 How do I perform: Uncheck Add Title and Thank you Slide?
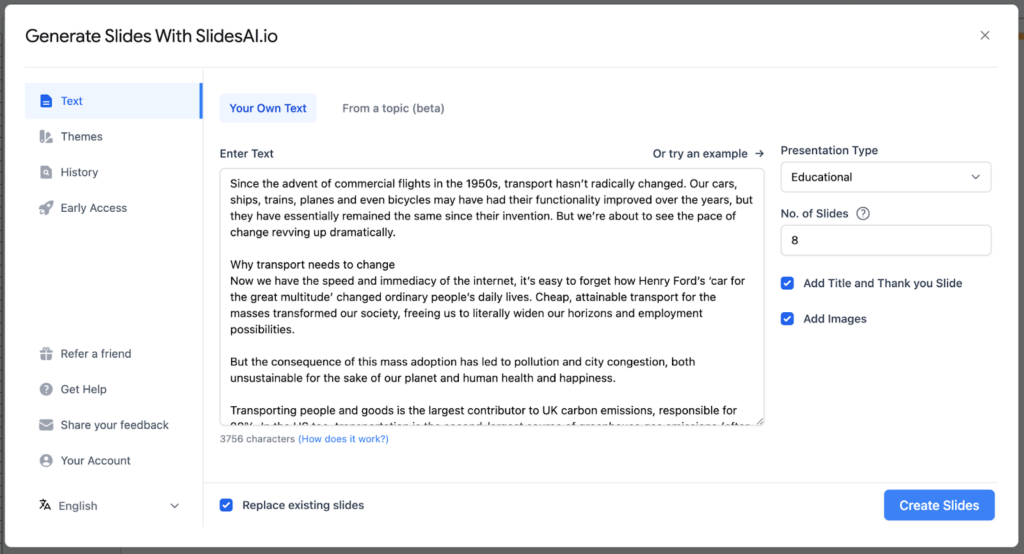click(788, 283)
